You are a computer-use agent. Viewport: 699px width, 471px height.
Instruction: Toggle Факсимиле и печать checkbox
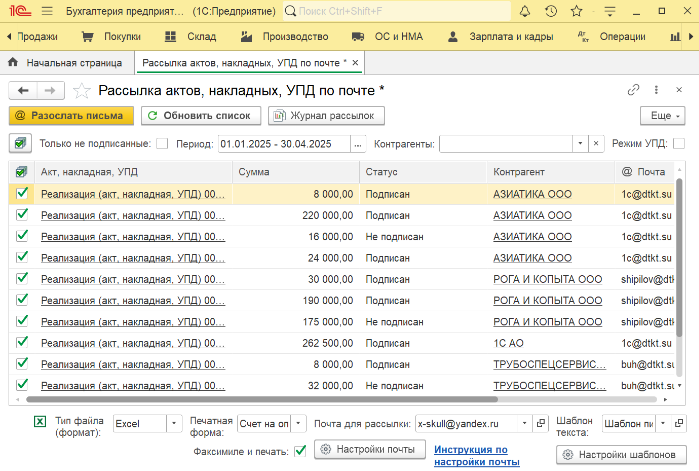pyautogui.click(x=300, y=451)
